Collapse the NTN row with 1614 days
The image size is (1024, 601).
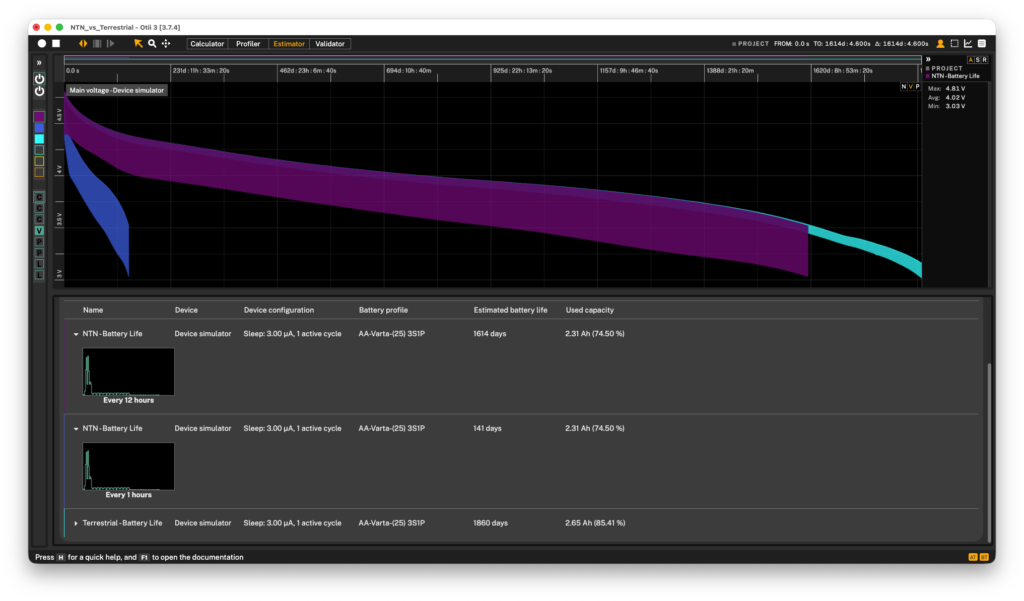(x=76, y=334)
